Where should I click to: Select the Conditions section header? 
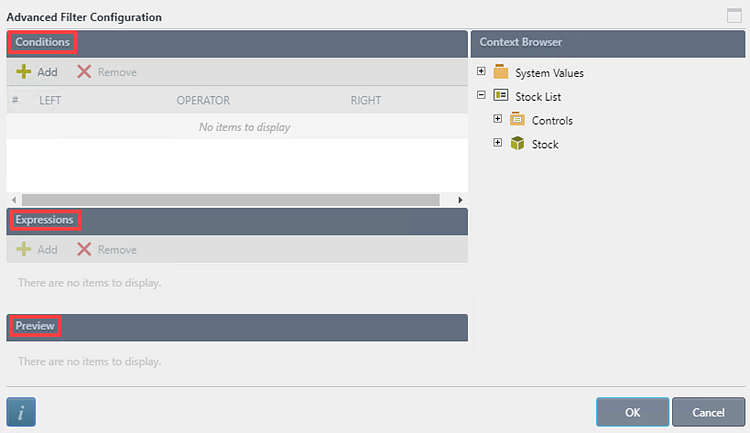(x=42, y=43)
